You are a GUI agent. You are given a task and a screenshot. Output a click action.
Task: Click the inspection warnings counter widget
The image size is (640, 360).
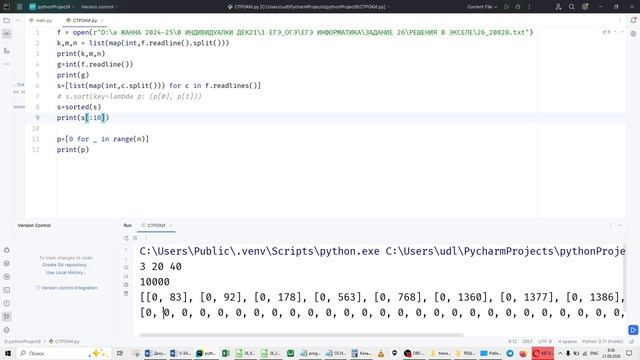point(606,32)
